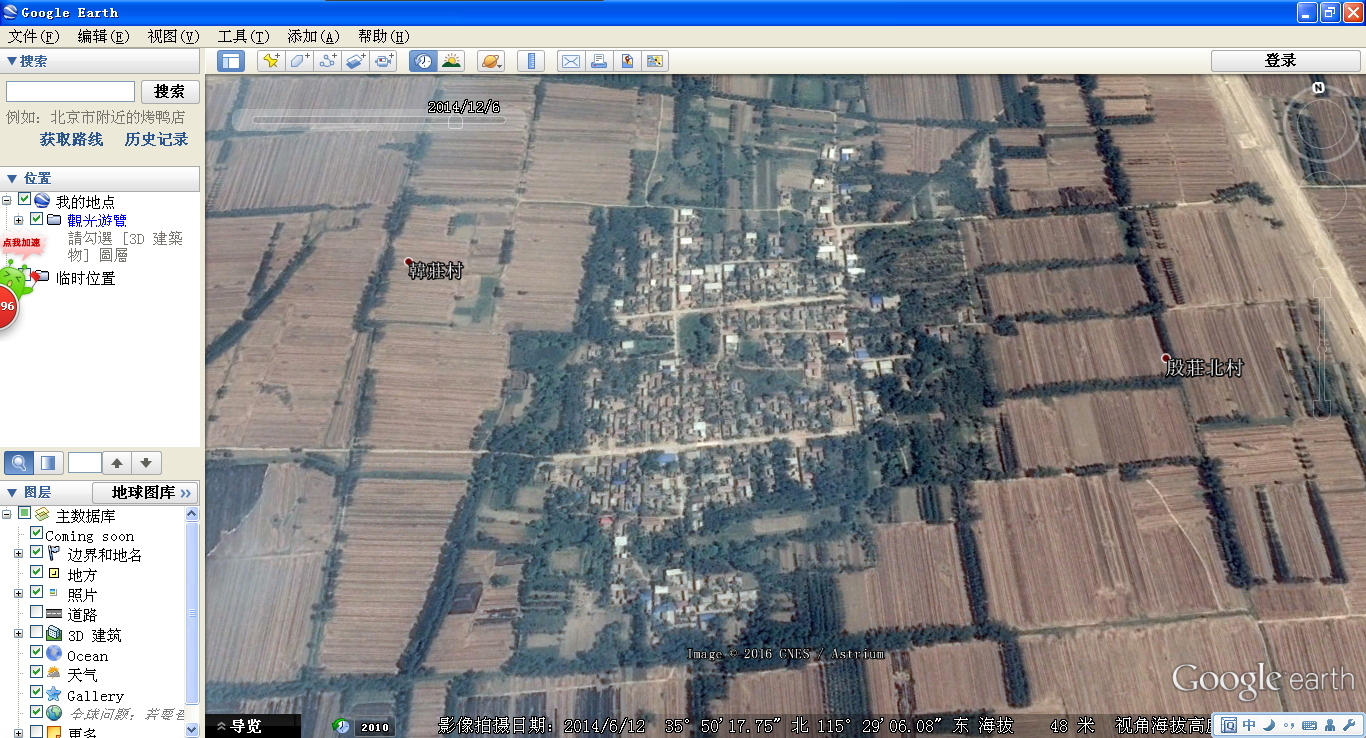Screen dimensions: 1366x738
Task: Open the planet switcher (Saturn) dropdown
Action: point(491,61)
